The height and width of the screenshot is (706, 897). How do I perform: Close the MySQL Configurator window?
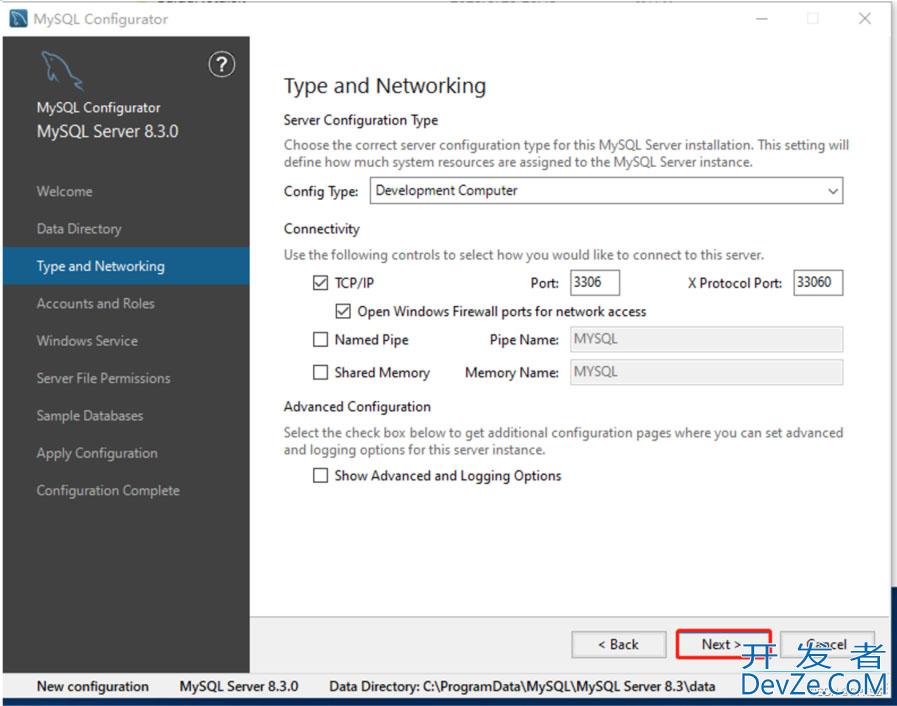[x=864, y=18]
